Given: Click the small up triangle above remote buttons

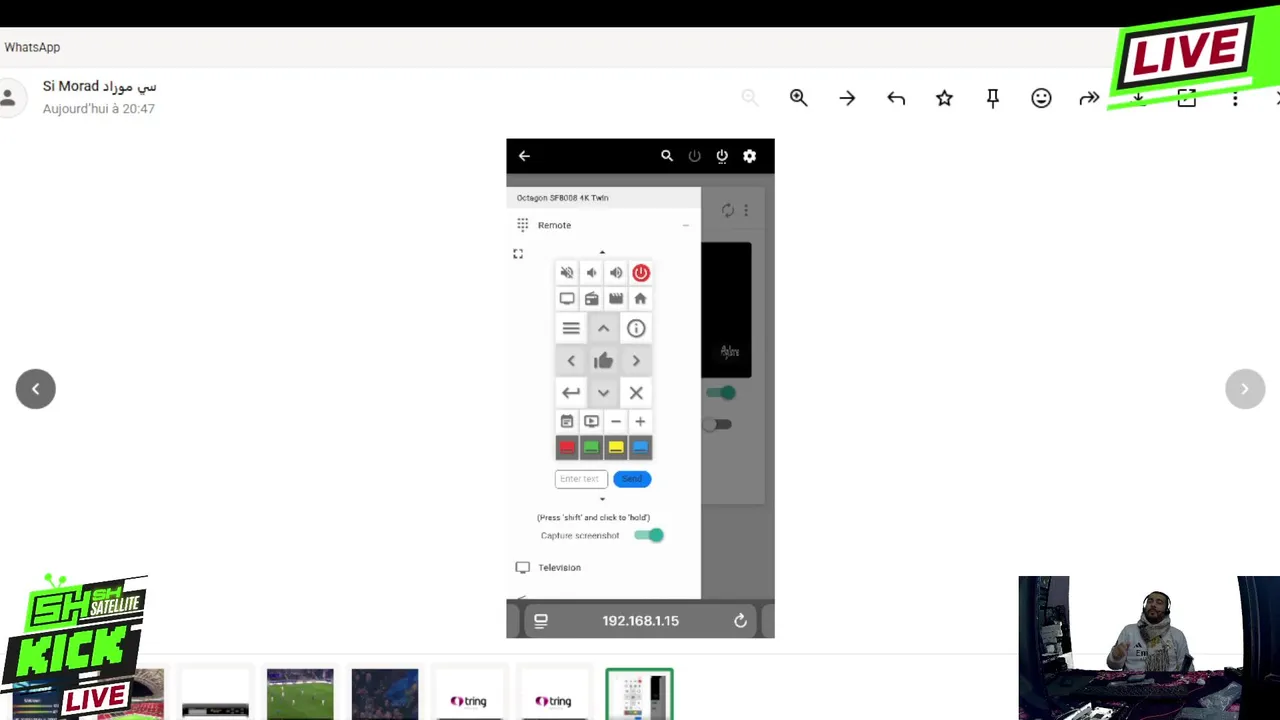Looking at the screenshot, I should [x=602, y=253].
